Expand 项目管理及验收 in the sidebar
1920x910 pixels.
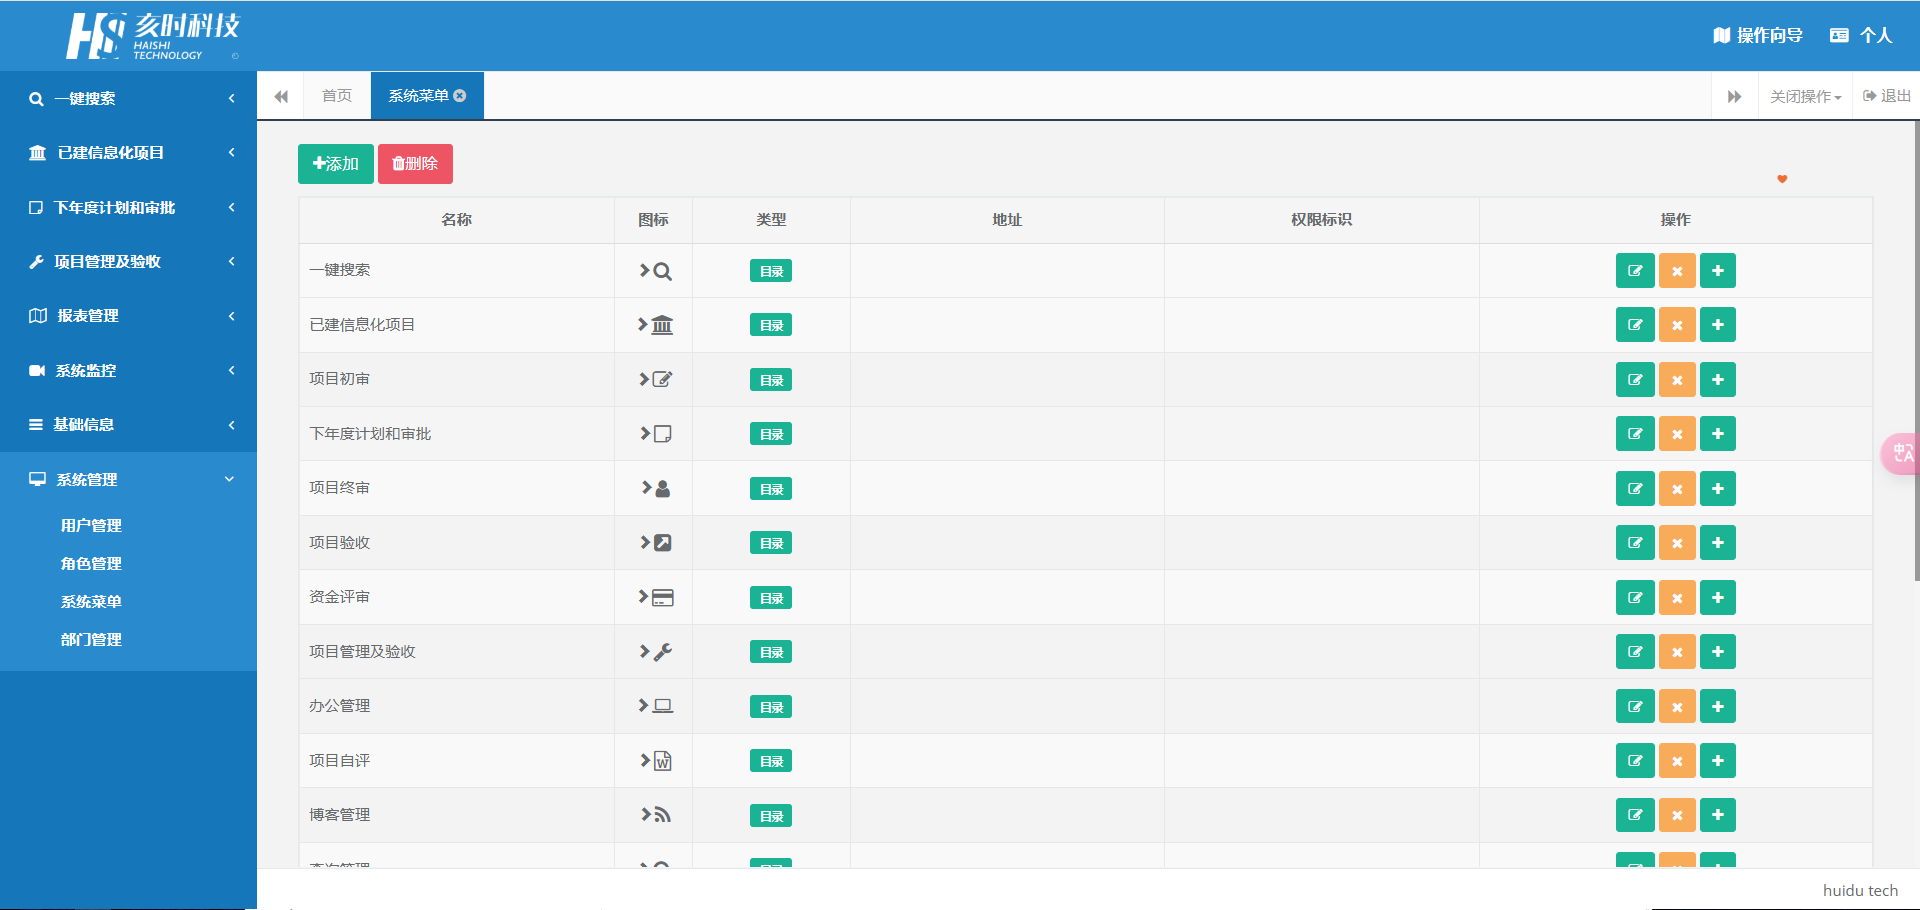click(128, 262)
